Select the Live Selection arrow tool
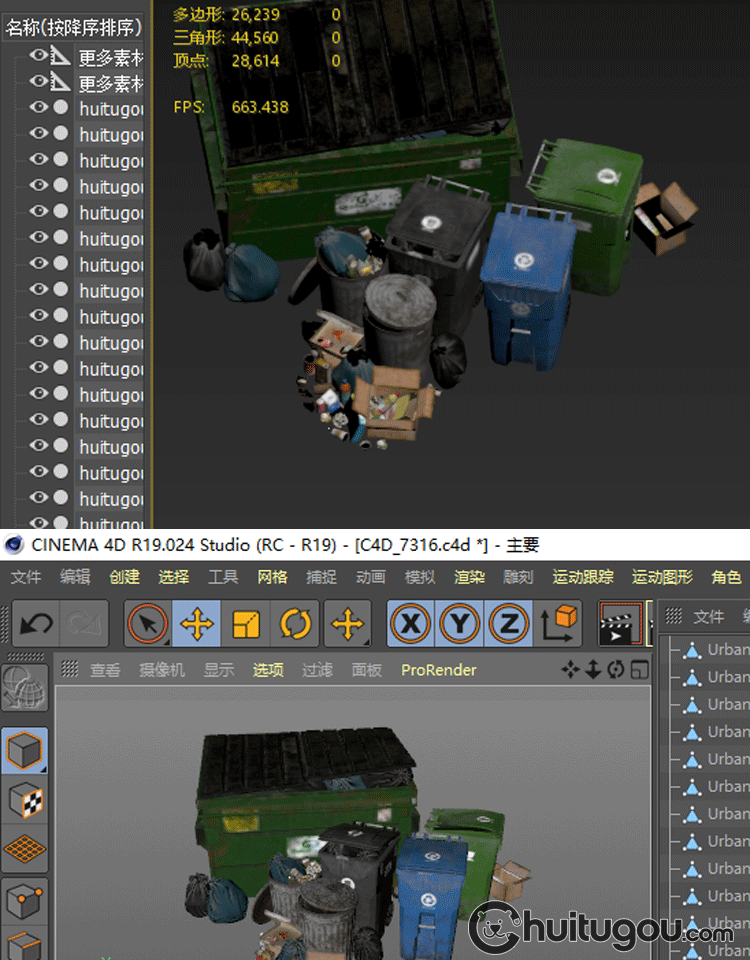750x960 pixels. [x=147, y=625]
